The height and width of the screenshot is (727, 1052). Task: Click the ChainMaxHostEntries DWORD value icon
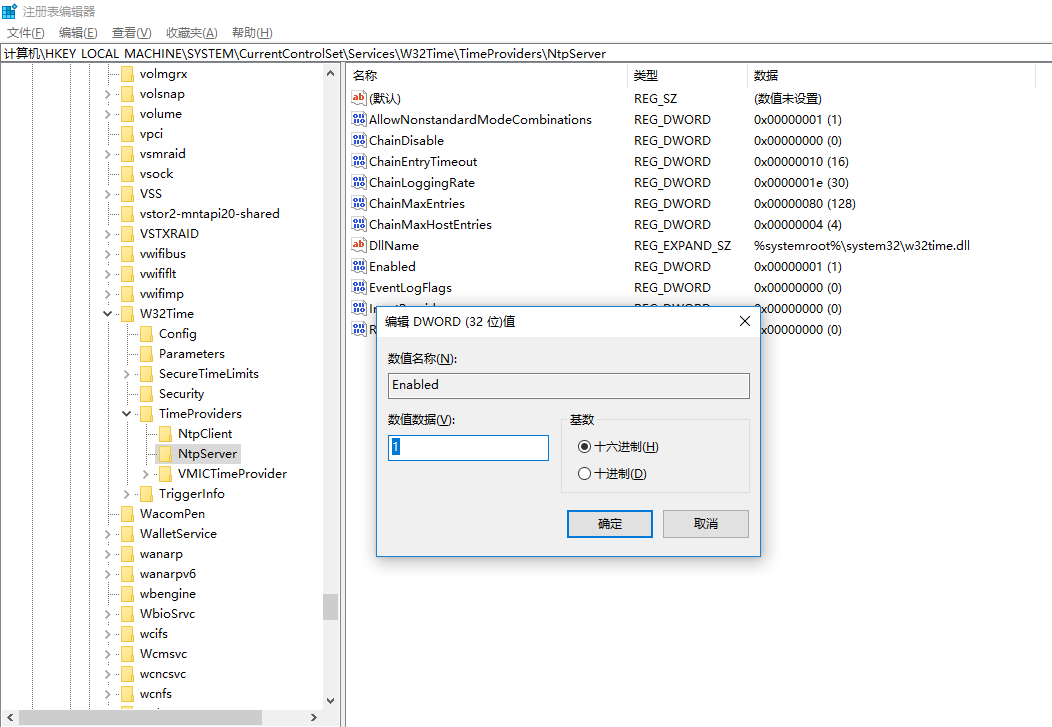(x=359, y=224)
